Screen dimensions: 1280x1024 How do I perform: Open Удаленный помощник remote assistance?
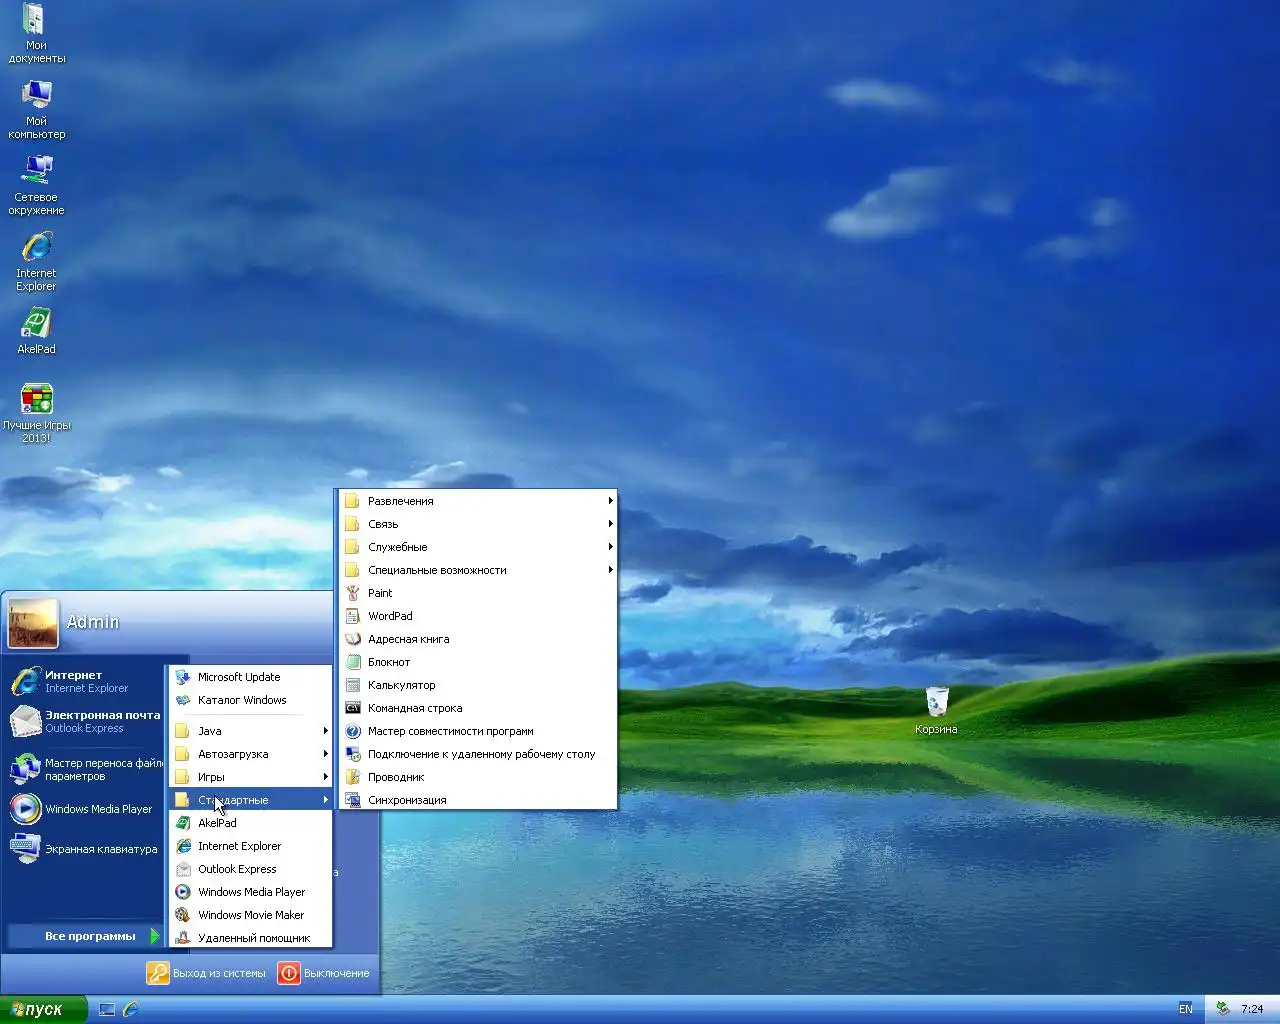tap(250, 938)
